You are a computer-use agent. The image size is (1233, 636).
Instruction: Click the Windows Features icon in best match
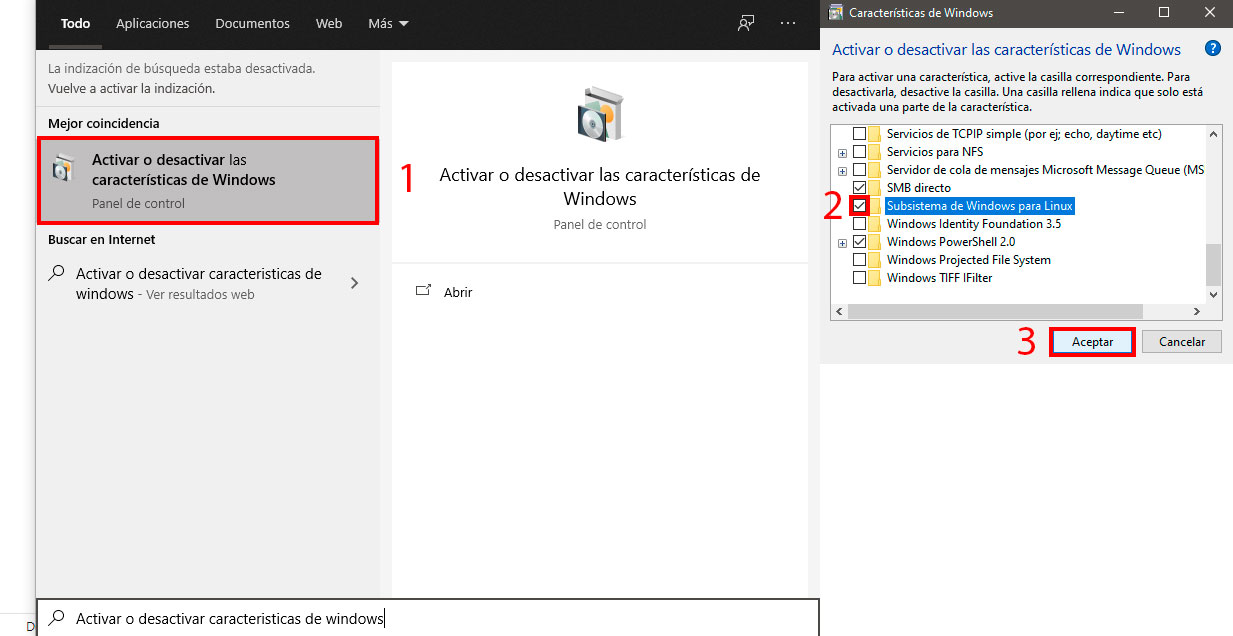64,169
